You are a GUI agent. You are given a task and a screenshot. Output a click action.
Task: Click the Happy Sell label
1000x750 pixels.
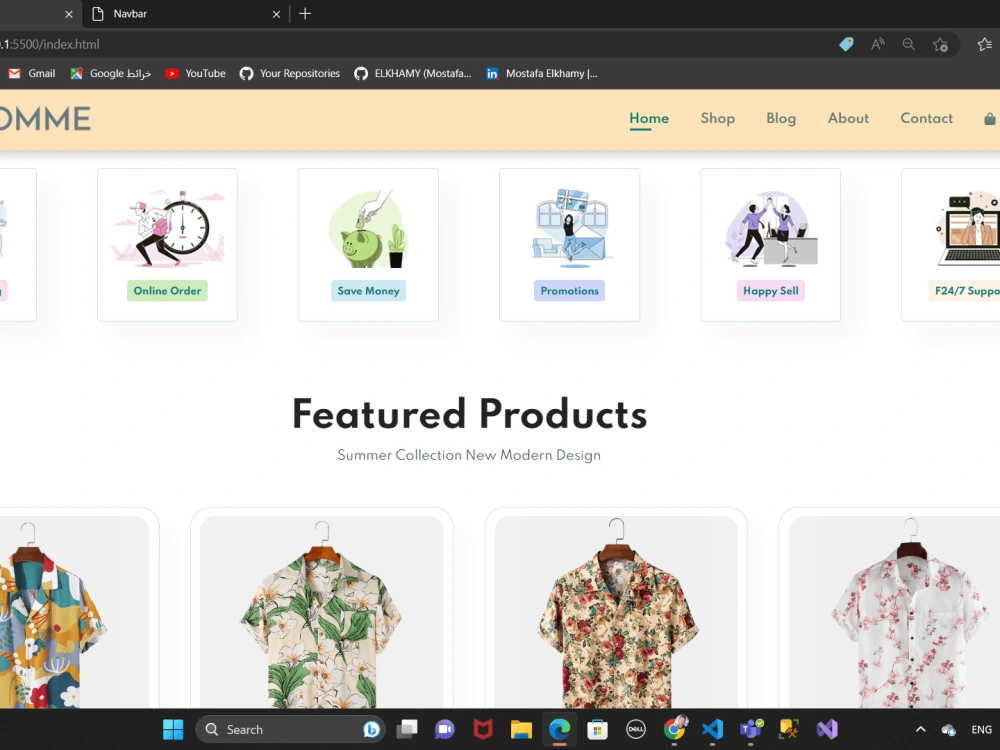(770, 291)
